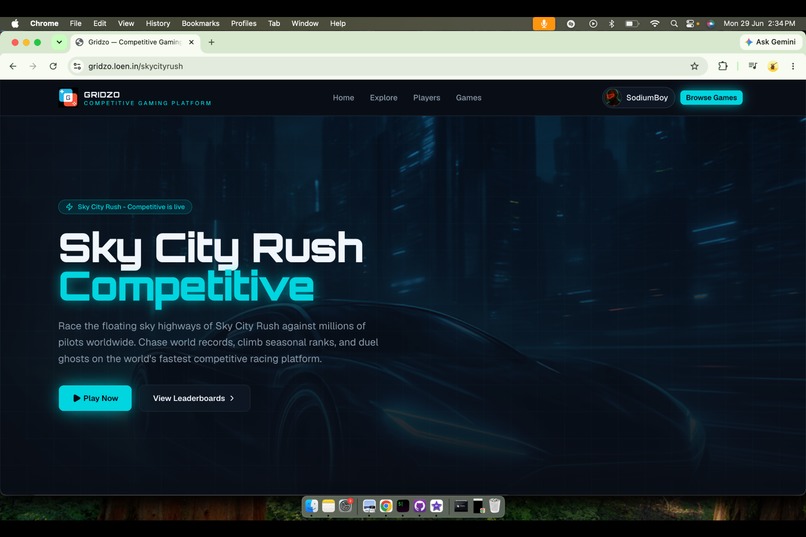Reload the current page
Screen dimensions: 806x537
53,66
